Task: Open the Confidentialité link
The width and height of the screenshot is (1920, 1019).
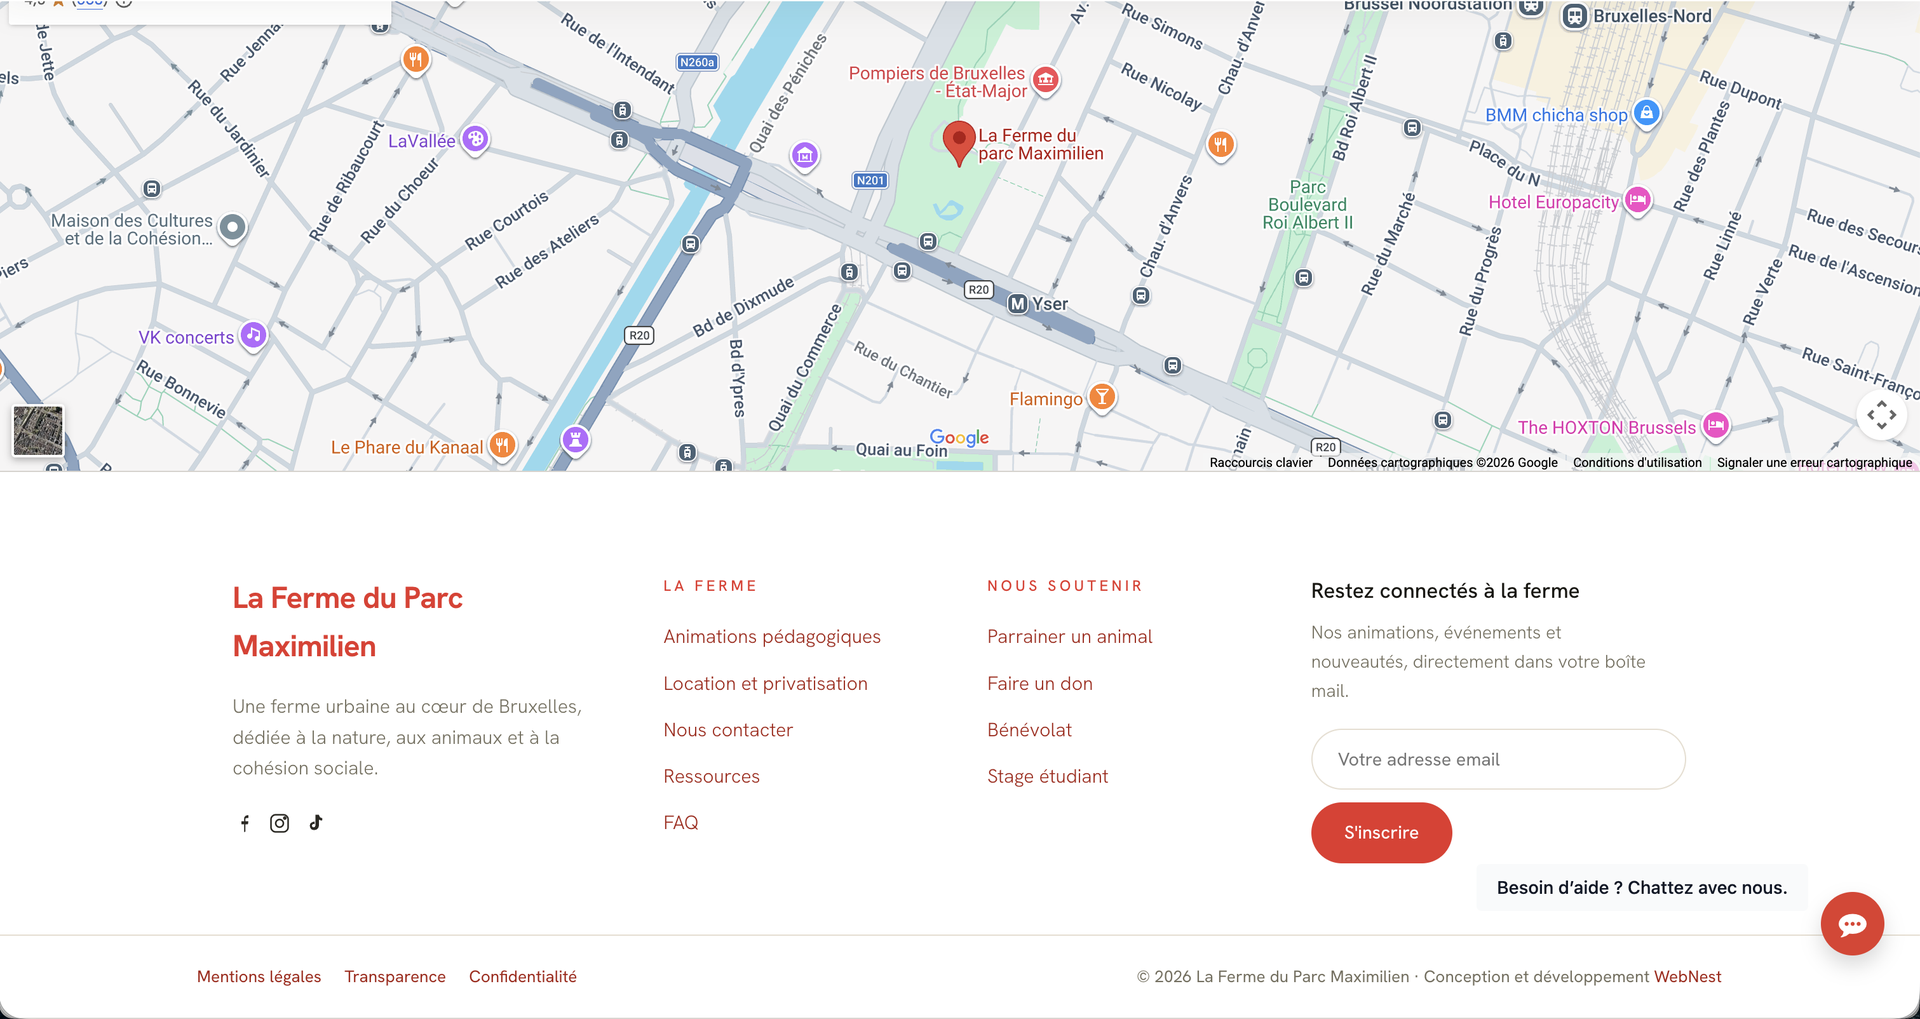Action: [x=523, y=977]
